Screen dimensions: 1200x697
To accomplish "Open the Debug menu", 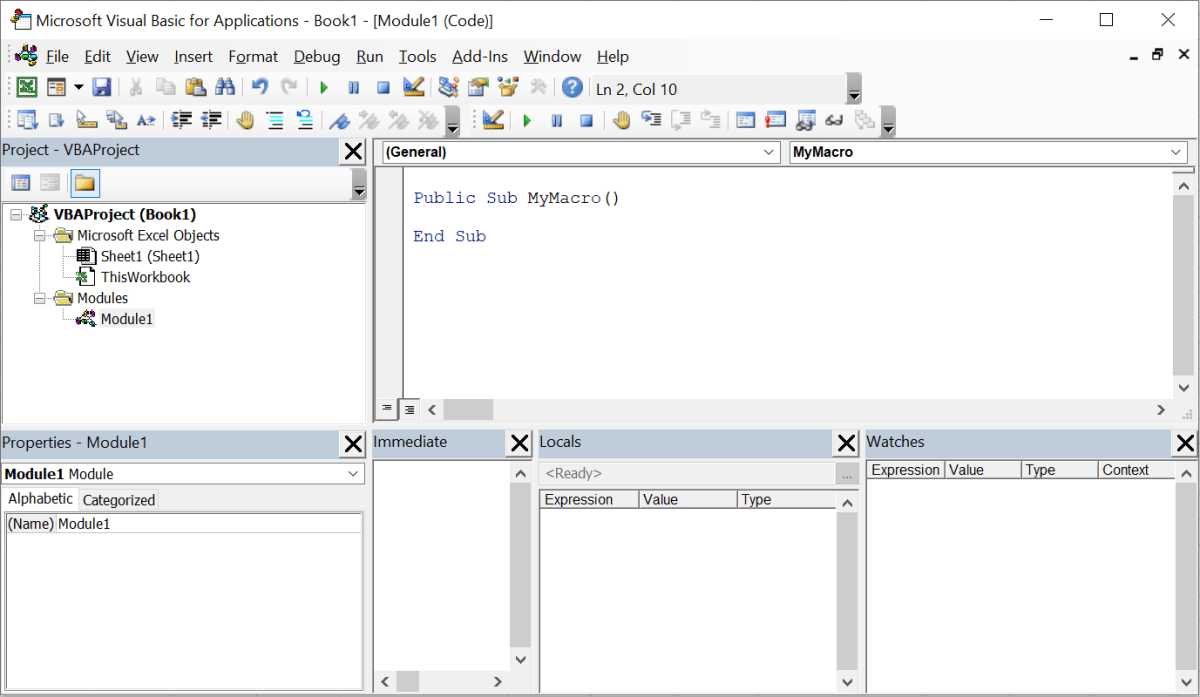I will (316, 56).
